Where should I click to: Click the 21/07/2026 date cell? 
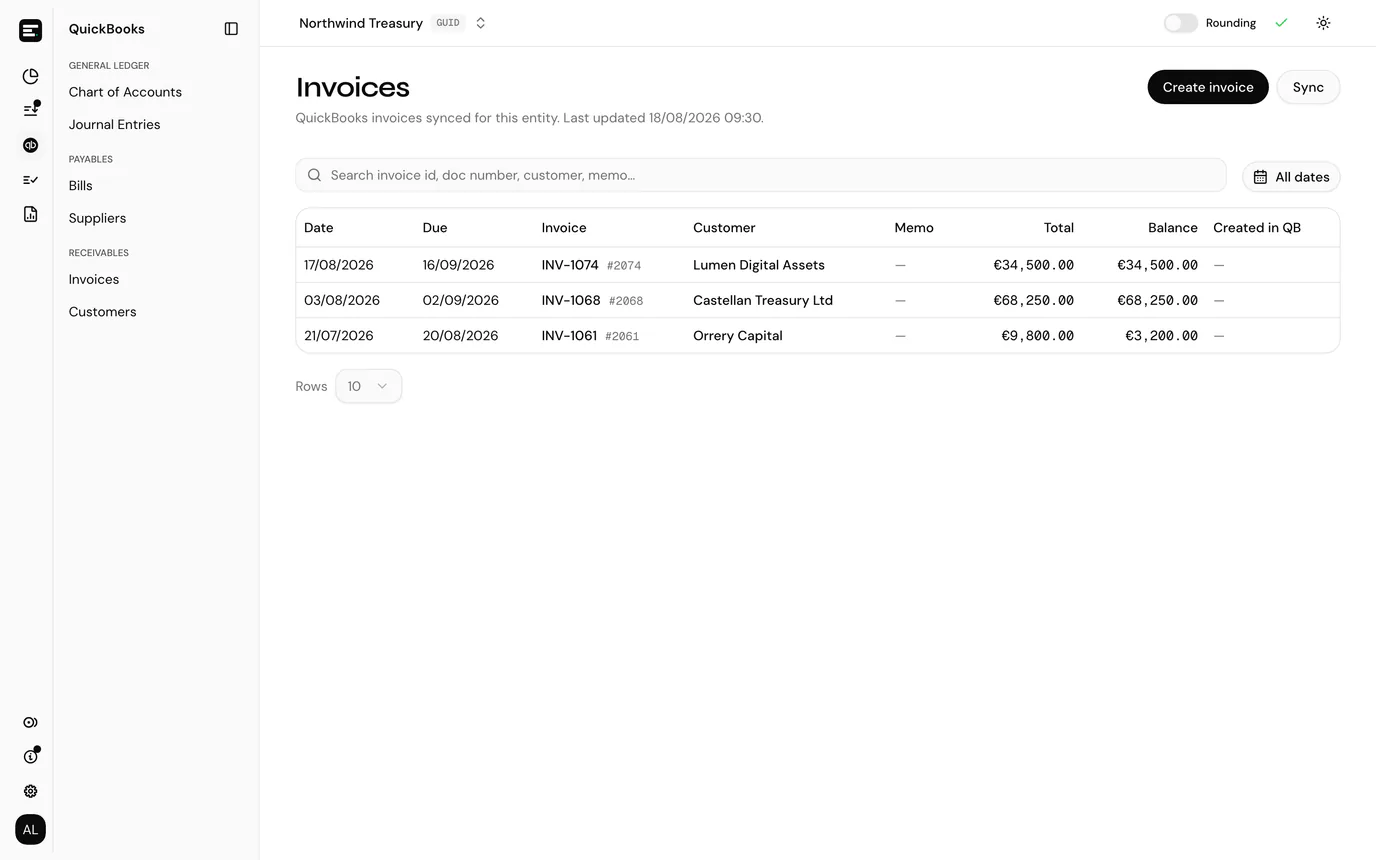(x=339, y=336)
